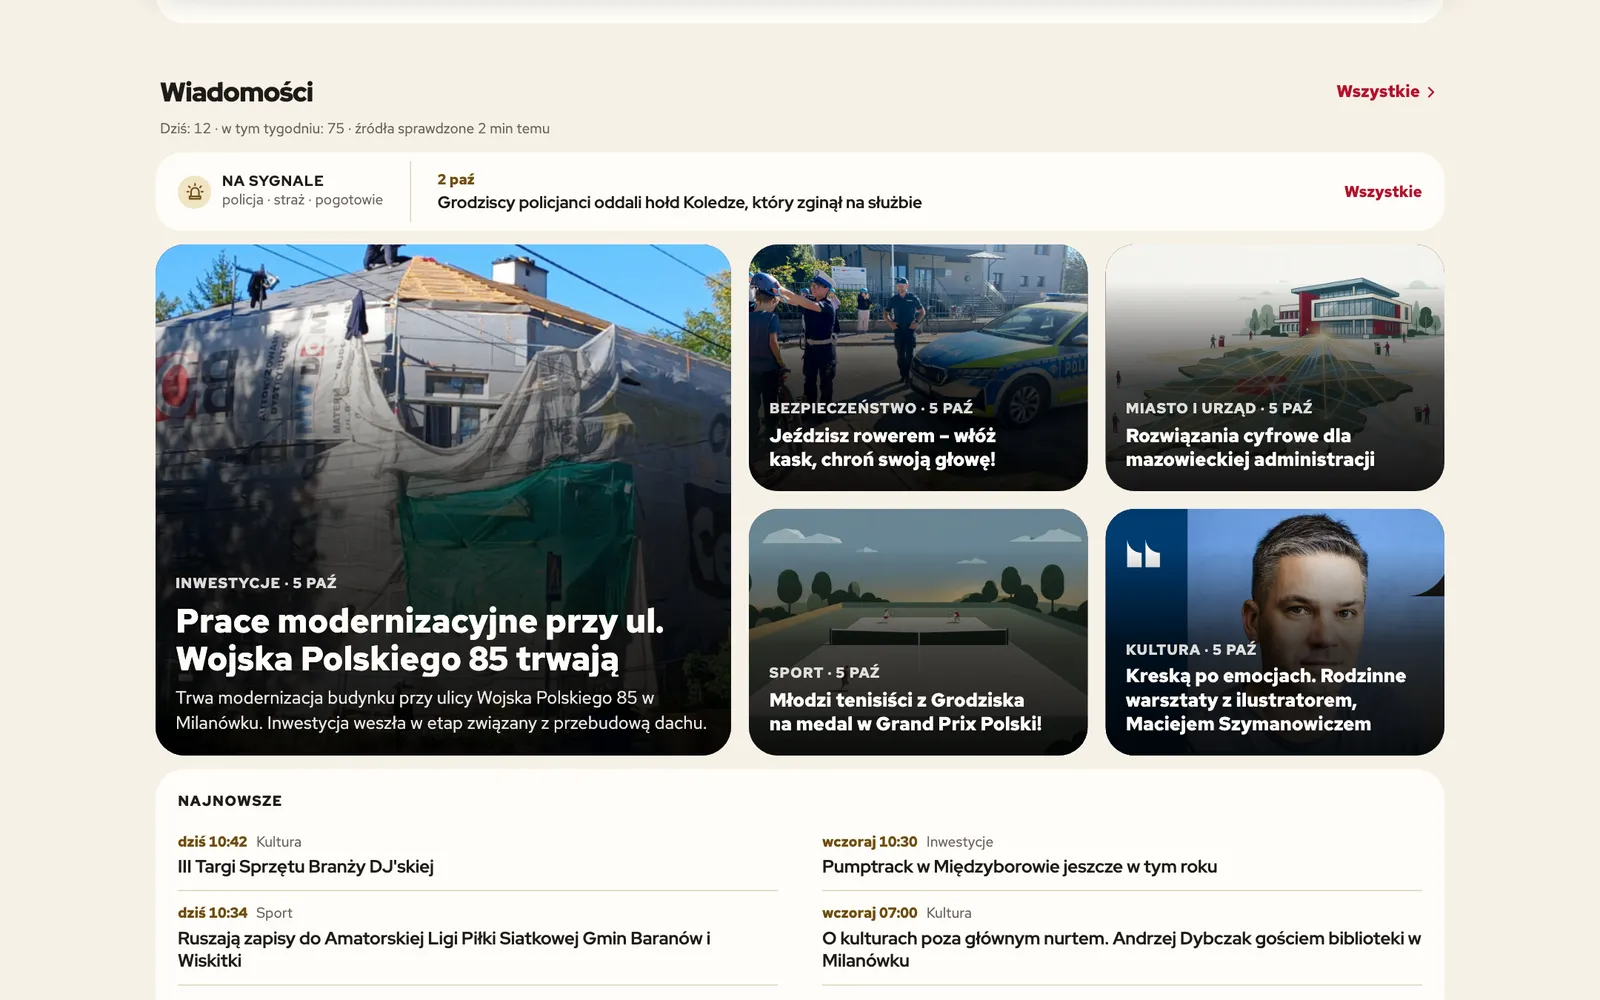Viewport: 1600px width, 1000px height.
Task: Open the Grodziscy policjanci oddali hołd Koledze headline
Action: click(x=679, y=202)
